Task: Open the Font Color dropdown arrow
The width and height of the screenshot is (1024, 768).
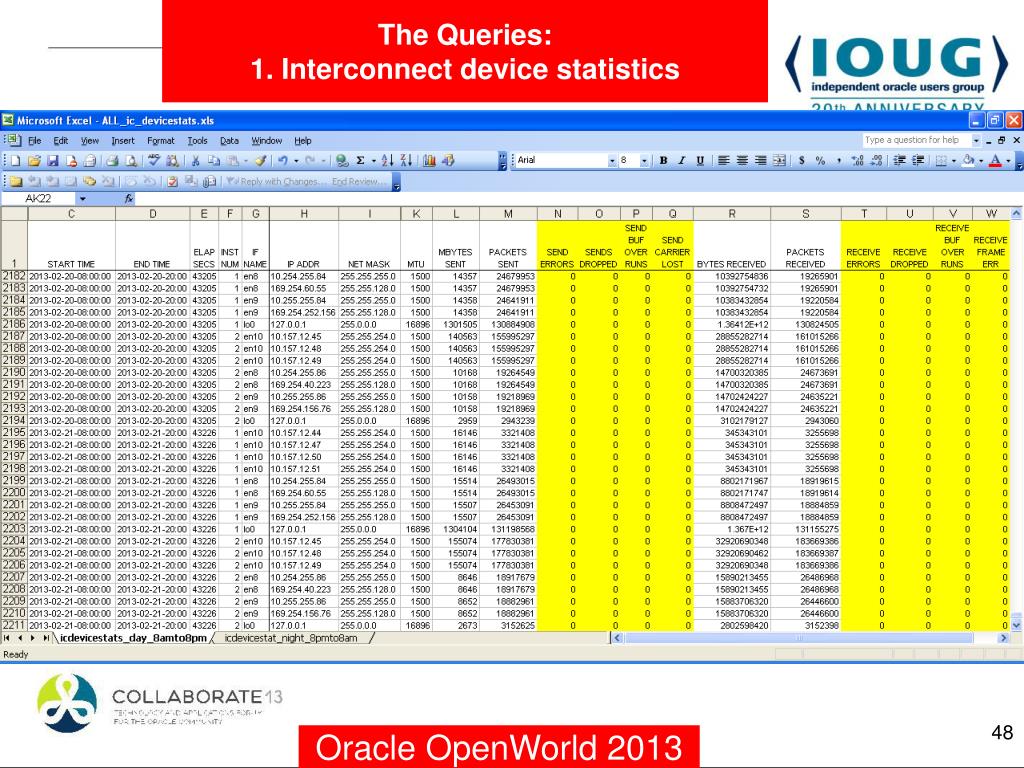Action: point(1008,161)
